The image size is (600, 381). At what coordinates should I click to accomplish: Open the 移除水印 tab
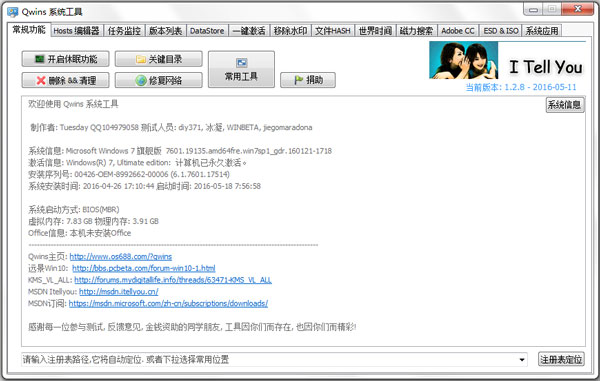tap(290, 31)
